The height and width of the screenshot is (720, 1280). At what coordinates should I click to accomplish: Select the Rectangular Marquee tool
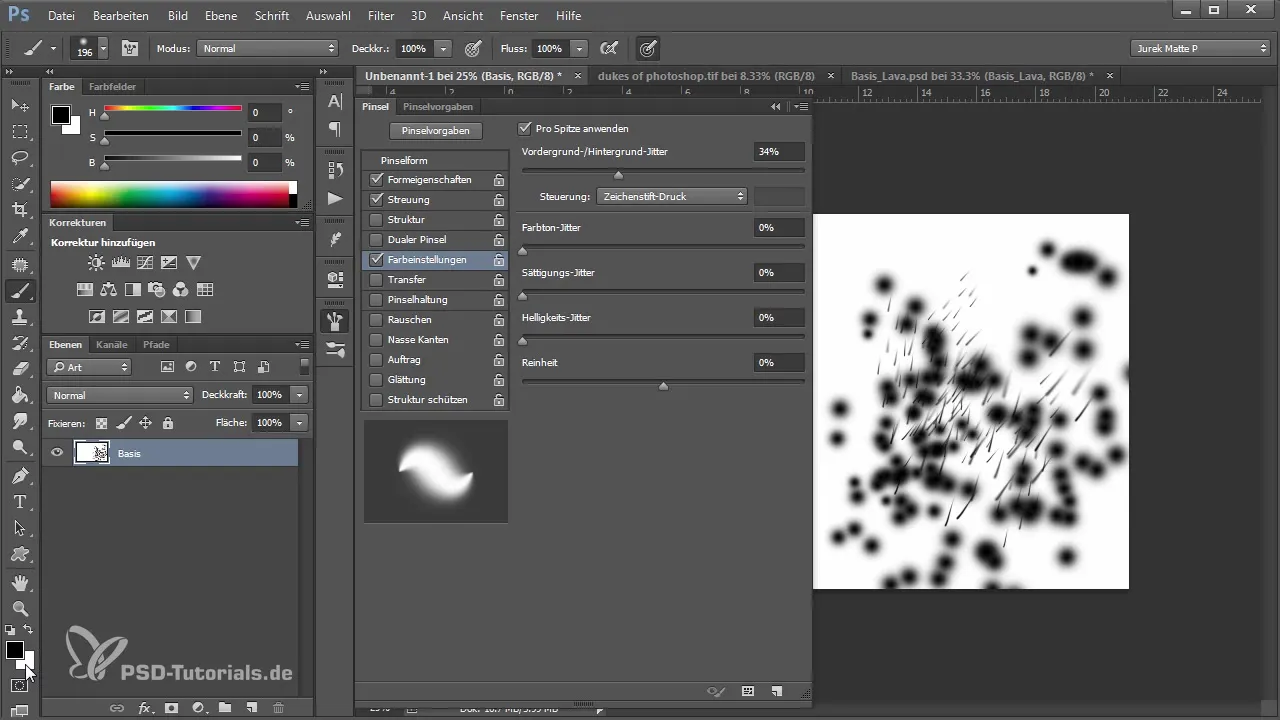19,131
